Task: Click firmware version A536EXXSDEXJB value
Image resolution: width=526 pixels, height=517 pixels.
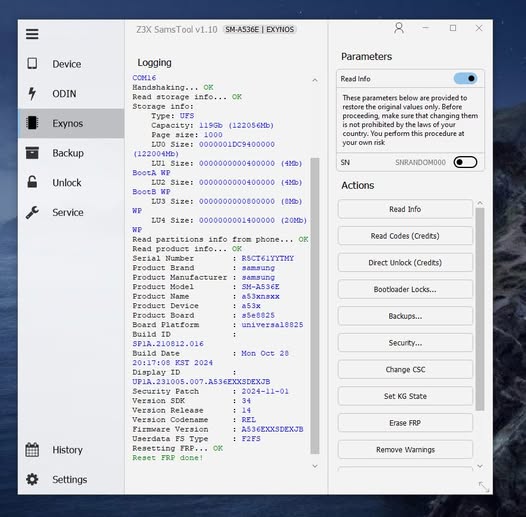Action: (272, 429)
